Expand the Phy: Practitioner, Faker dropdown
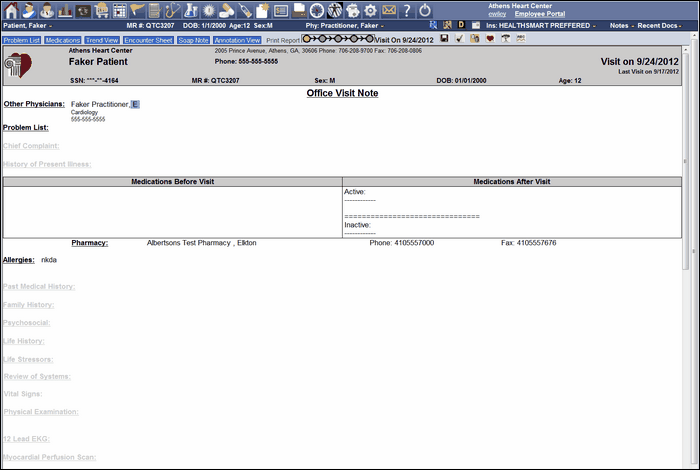The image size is (700, 470). (x=345, y=25)
